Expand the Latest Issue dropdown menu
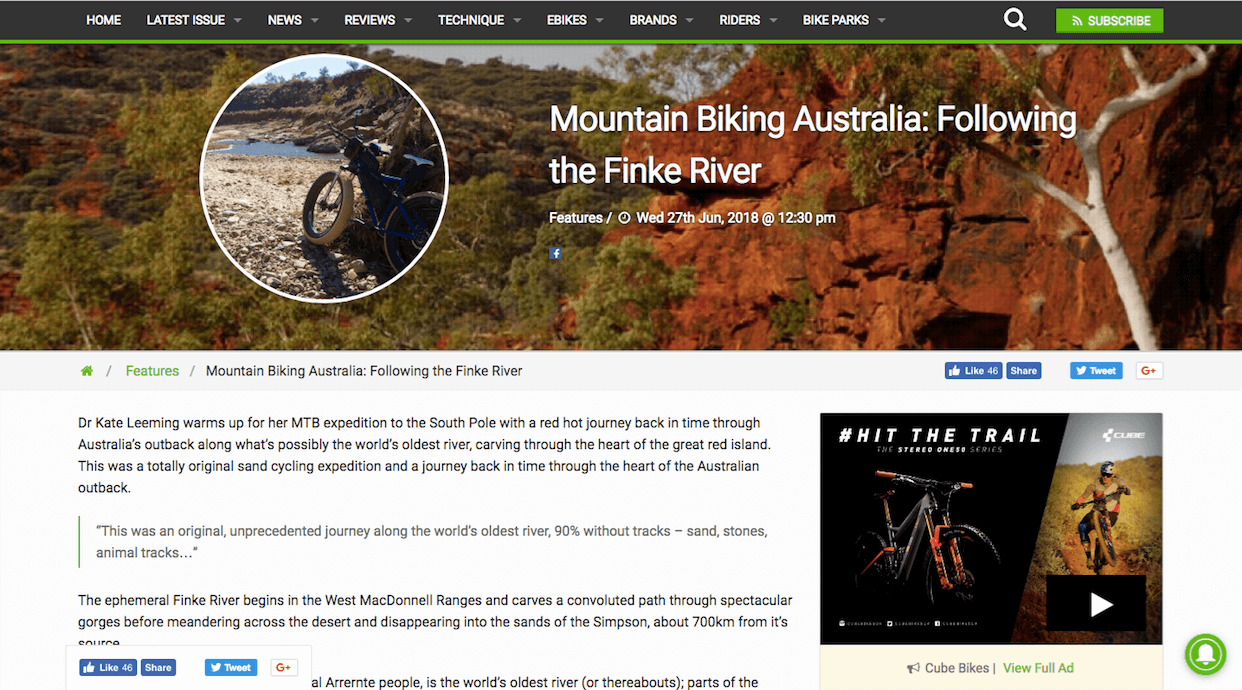The image size is (1242, 690). coord(193,20)
